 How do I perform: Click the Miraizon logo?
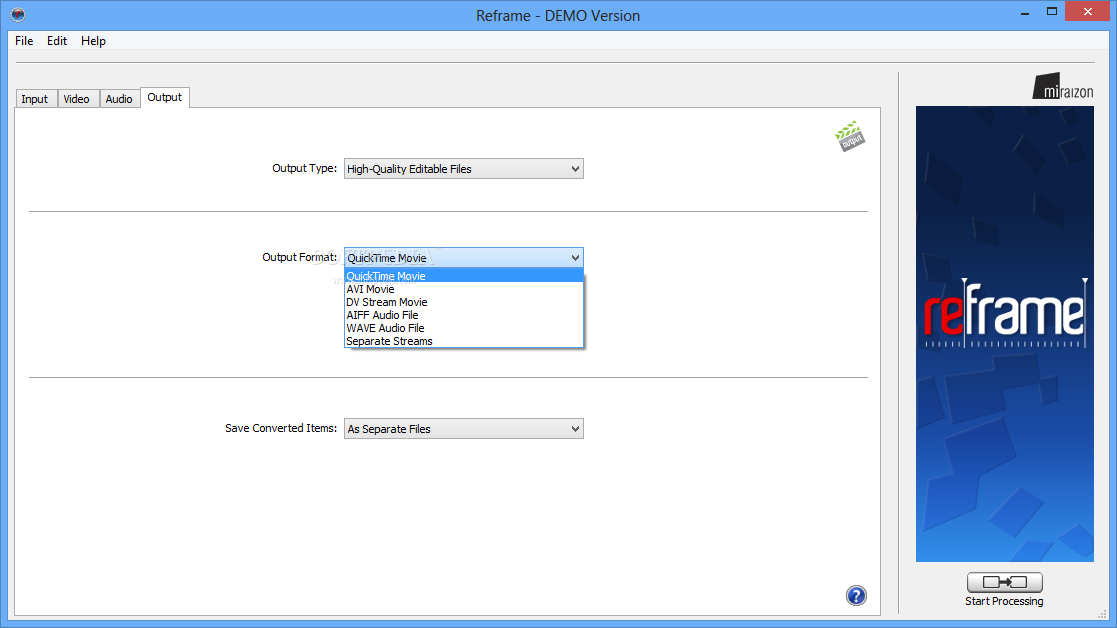1063,86
